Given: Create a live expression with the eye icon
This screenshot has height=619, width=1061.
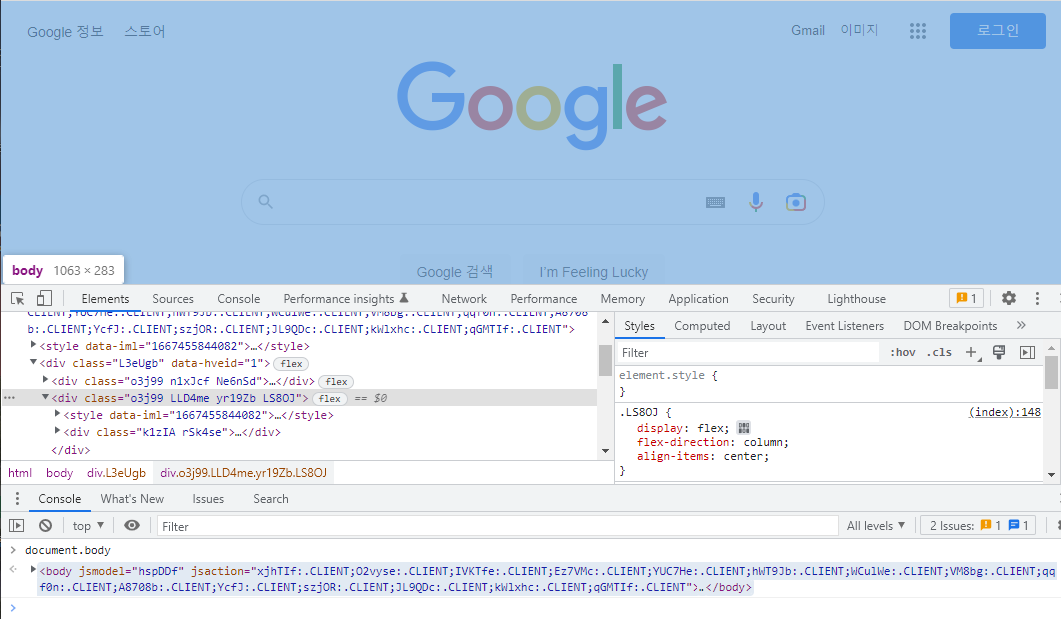Looking at the screenshot, I should 132,525.
